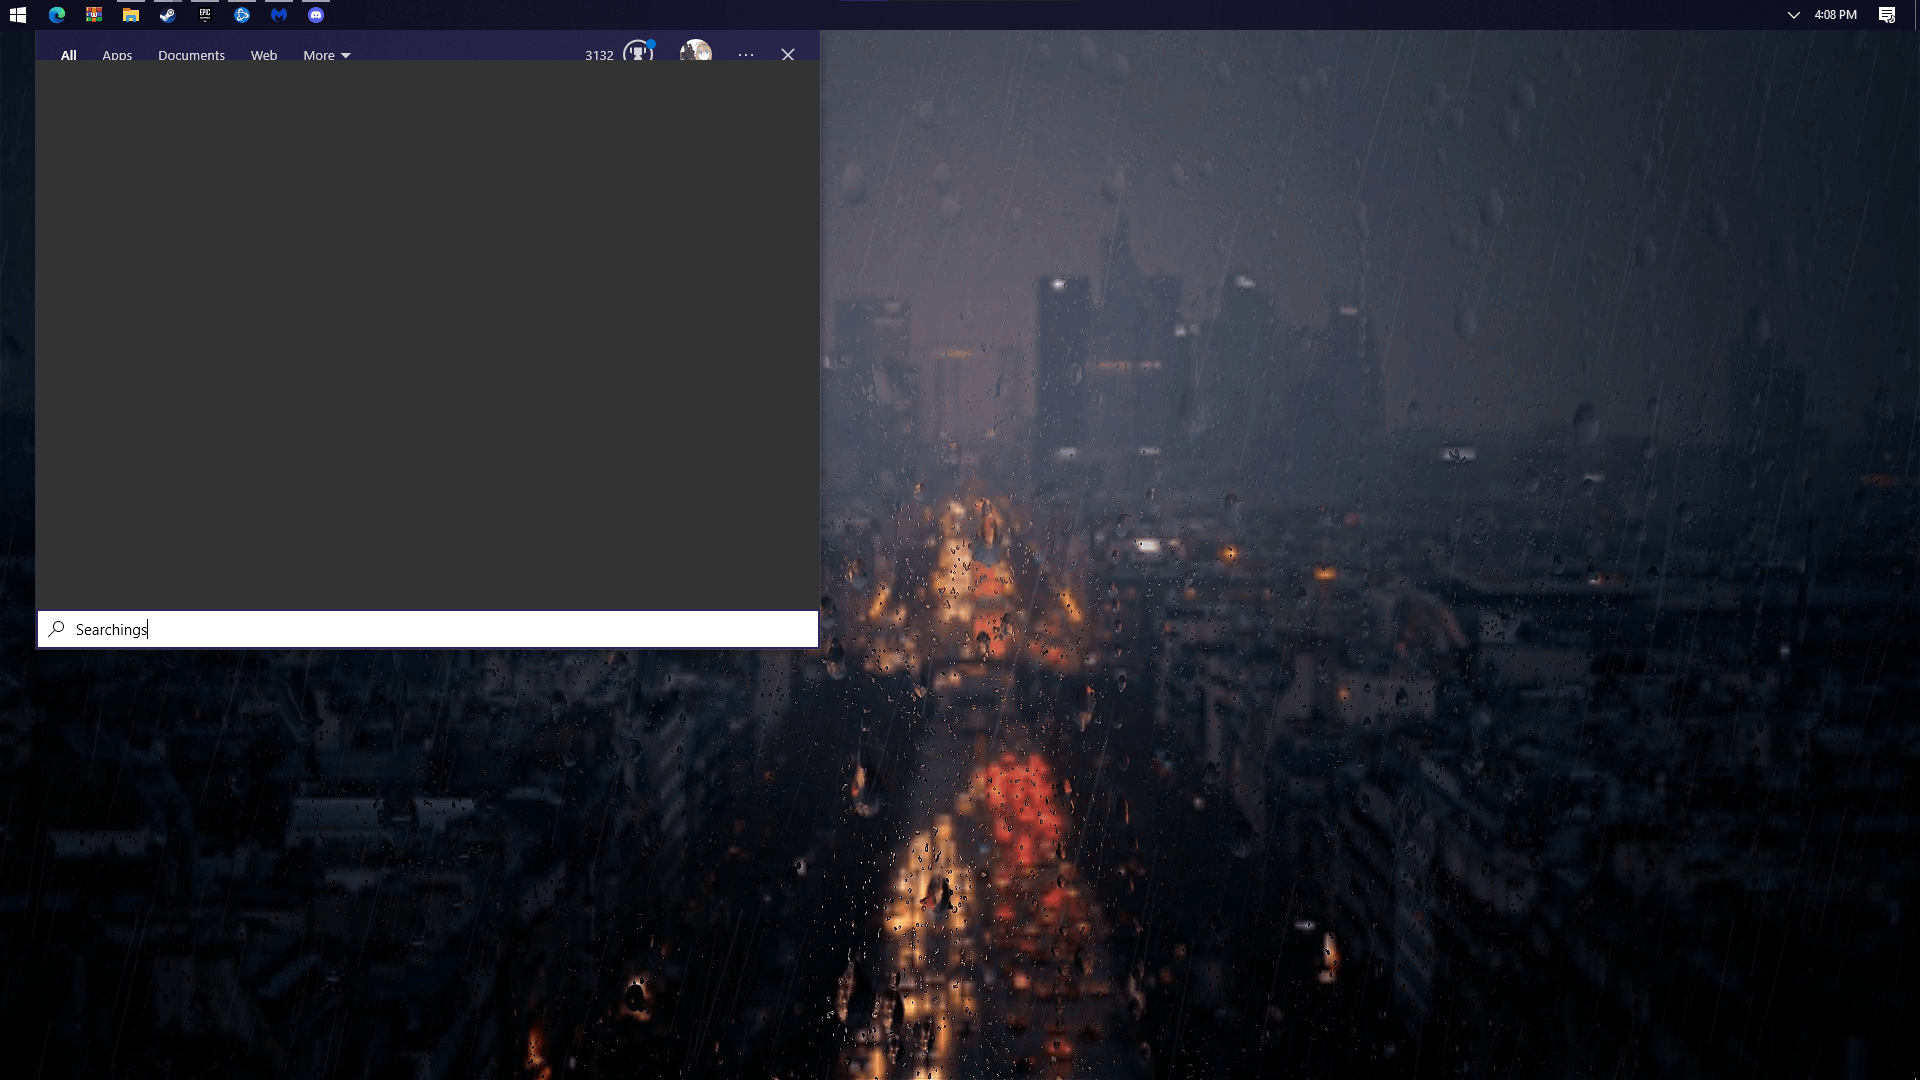Launch Microsoft Edge from taskbar

pyautogui.click(x=57, y=15)
